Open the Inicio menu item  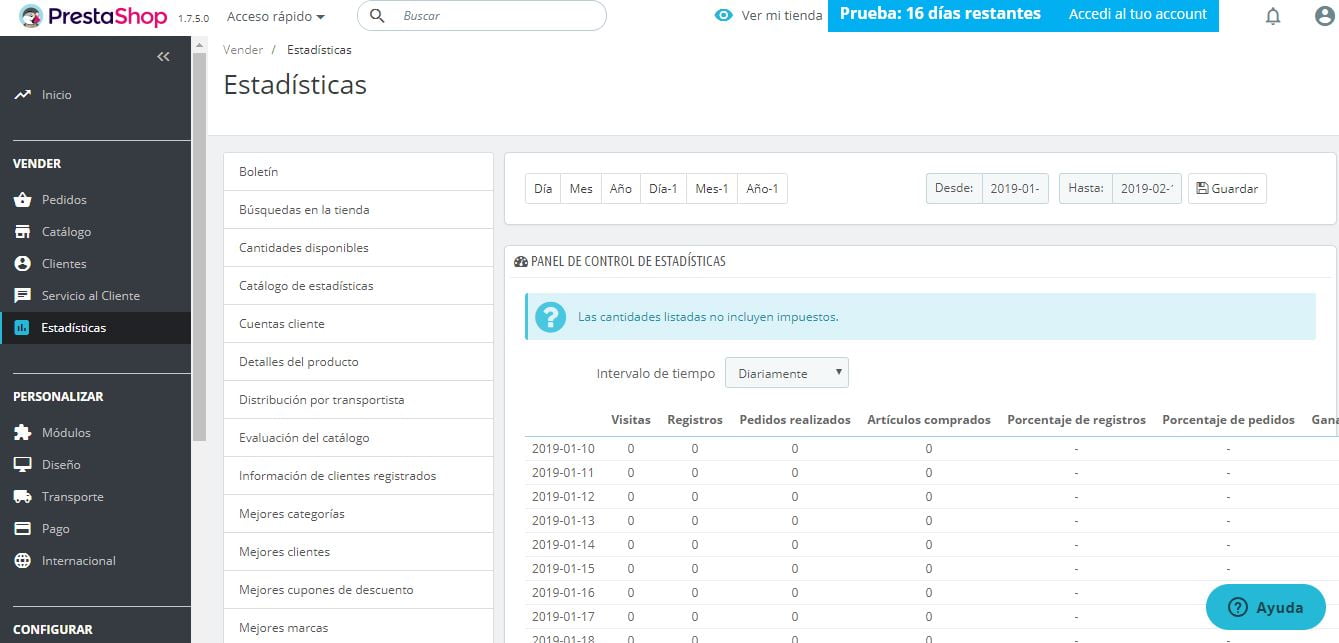56,94
